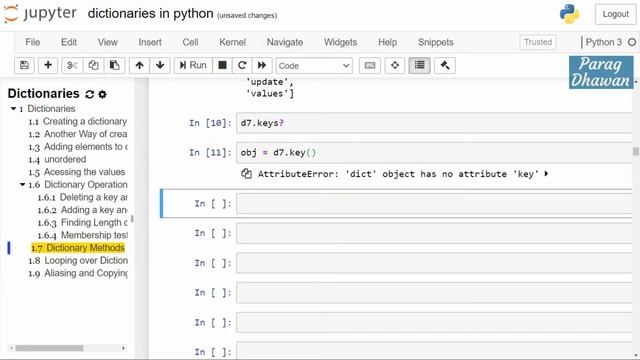
Task: Interrupt the kernel with stop icon
Action: (222, 65)
